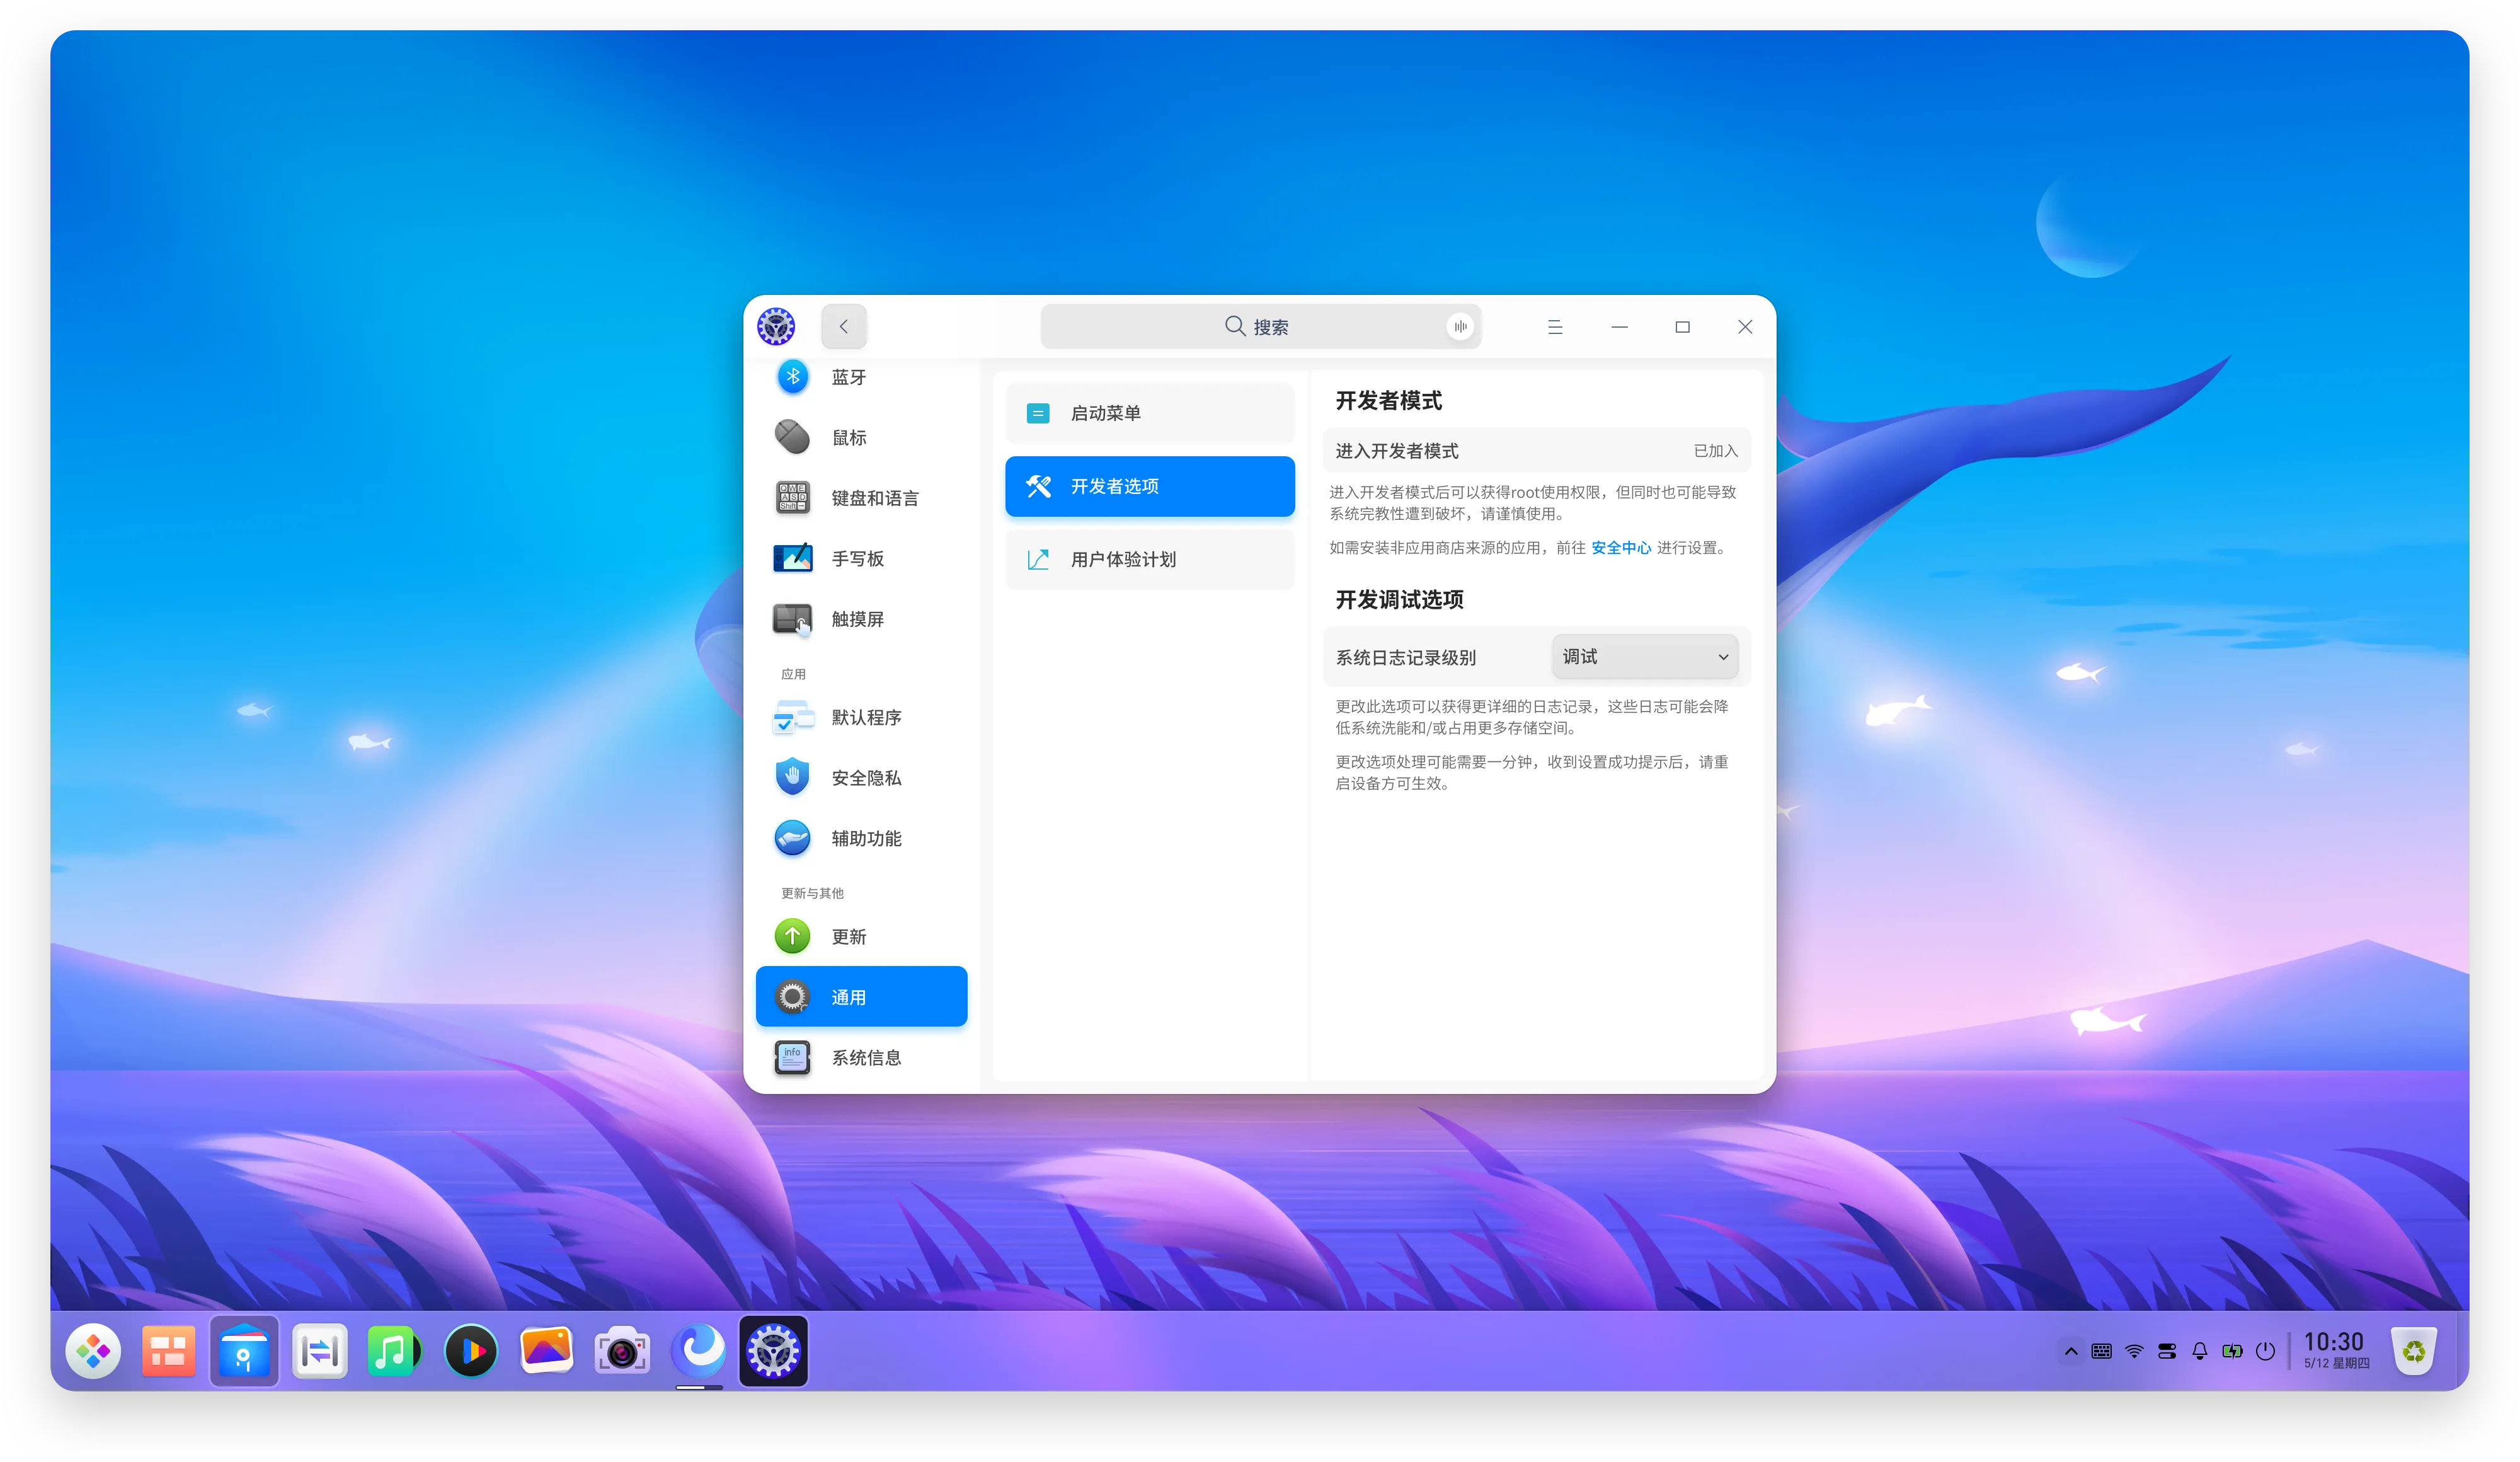Open Bluetooth settings (蓝牙)
Image resolution: width=2520 pixels, height=1462 pixels.
(x=862, y=377)
